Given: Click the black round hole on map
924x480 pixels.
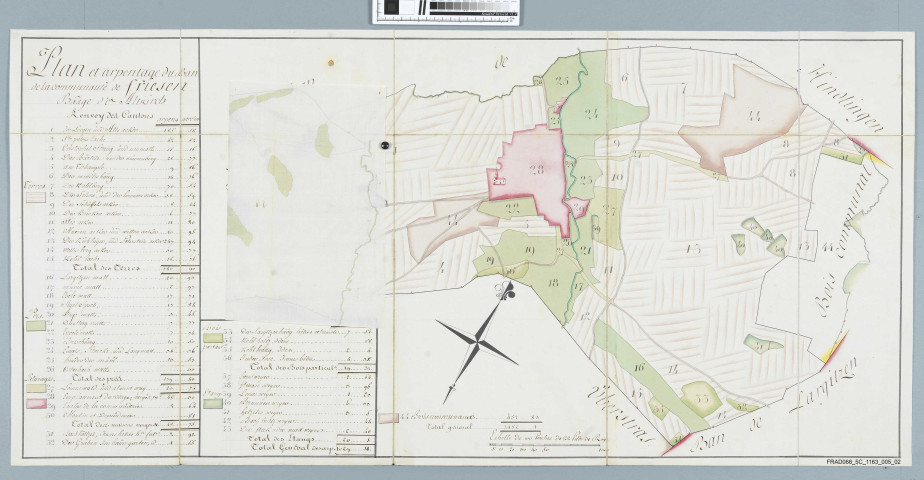Looking at the screenshot, I should (x=383, y=147).
